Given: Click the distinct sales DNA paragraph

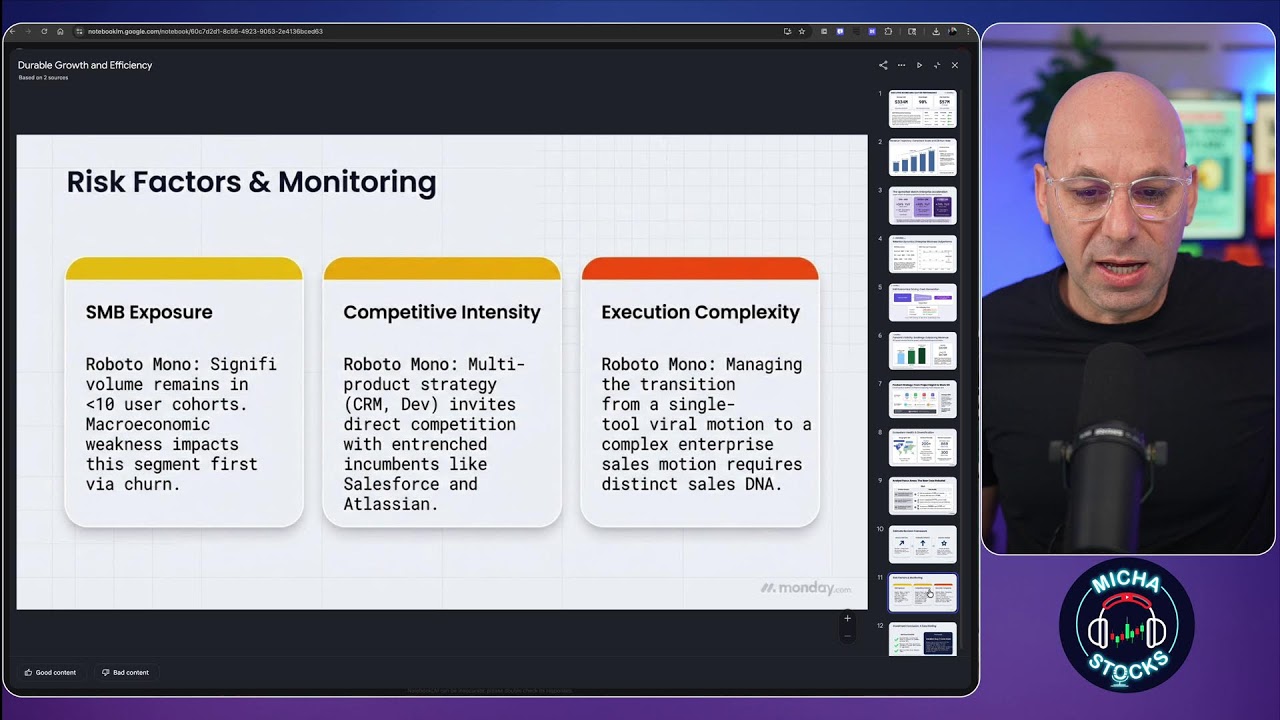Looking at the screenshot, I should click(x=706, y=424).
